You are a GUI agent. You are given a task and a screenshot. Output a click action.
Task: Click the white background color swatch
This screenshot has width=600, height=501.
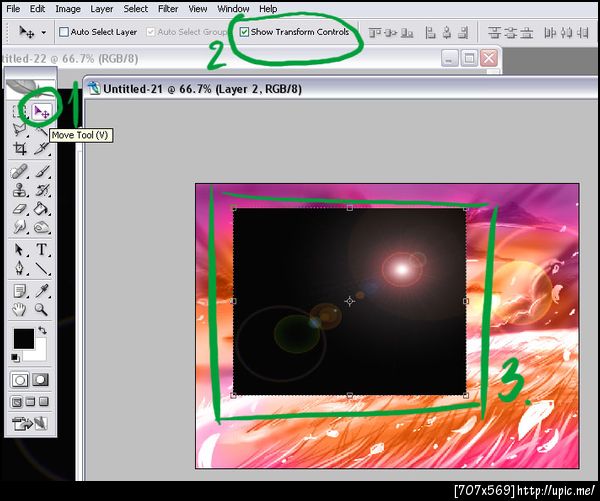(x=38, y=353)
